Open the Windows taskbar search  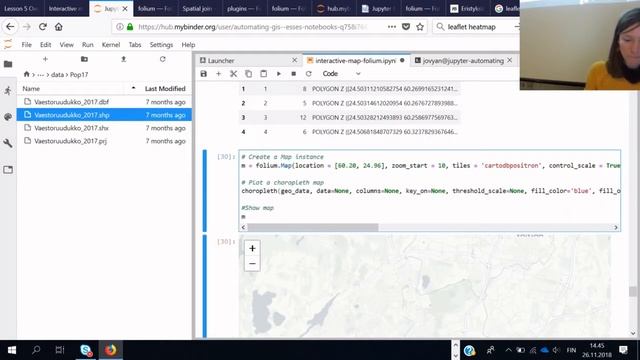coord(36,350)
